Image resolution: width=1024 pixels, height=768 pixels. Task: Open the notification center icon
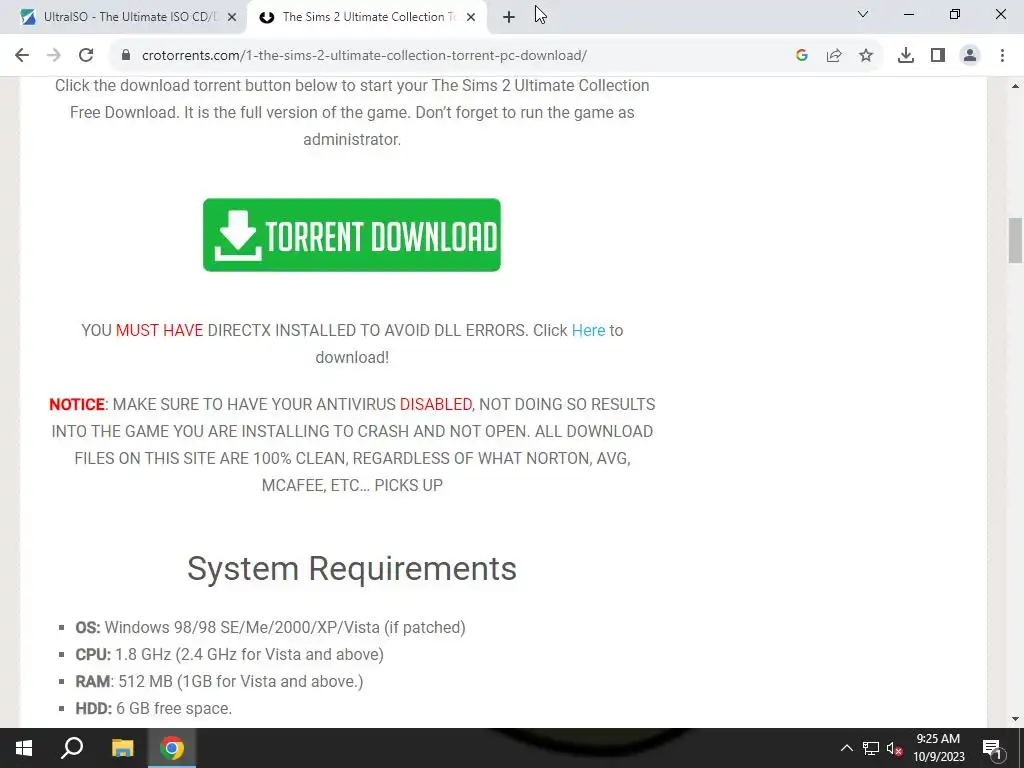tap(991, 748)
